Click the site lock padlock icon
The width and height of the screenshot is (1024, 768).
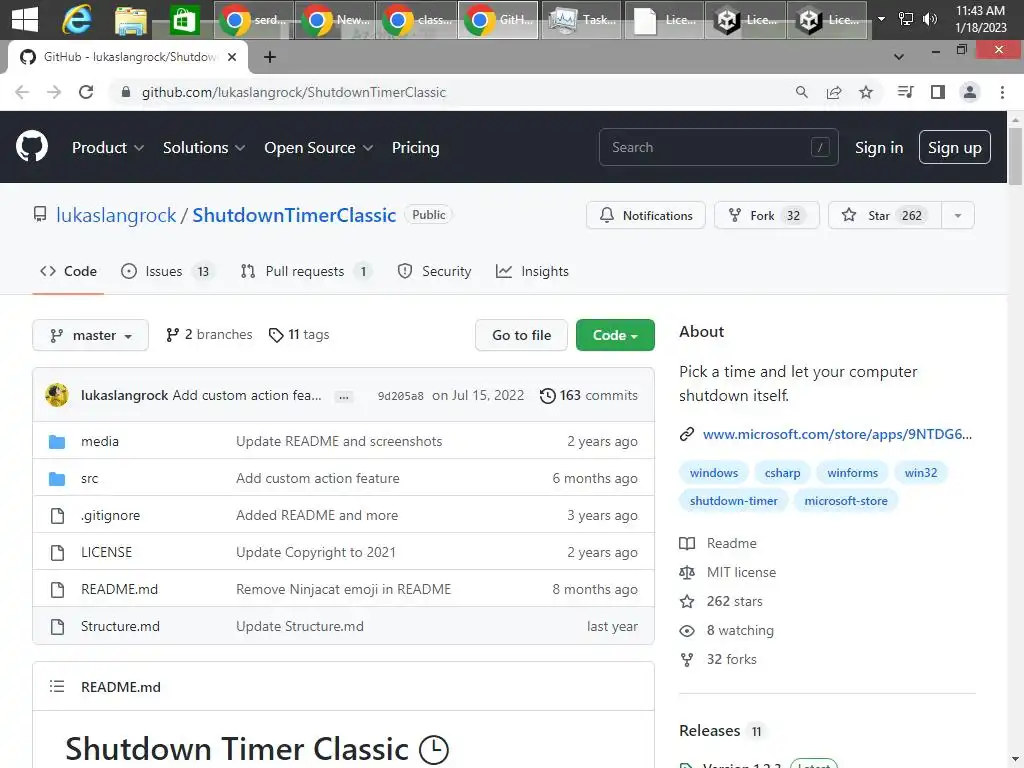point(126,92)
